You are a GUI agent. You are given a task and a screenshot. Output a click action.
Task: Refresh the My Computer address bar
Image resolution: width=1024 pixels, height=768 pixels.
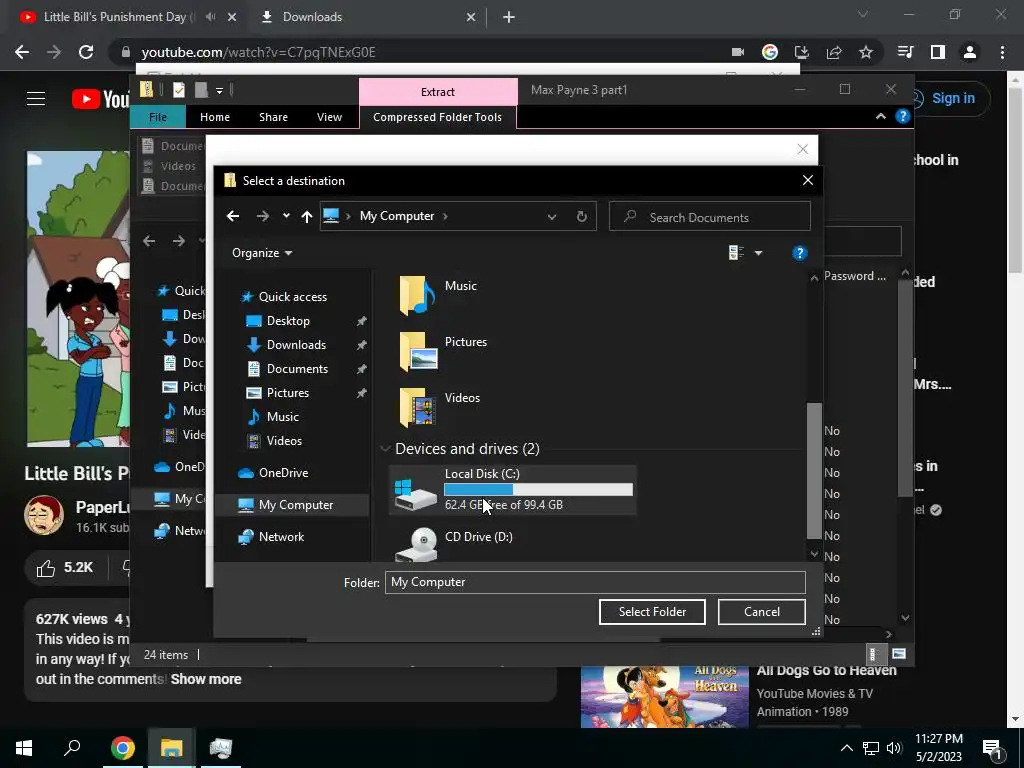click(x=581, y=216)
